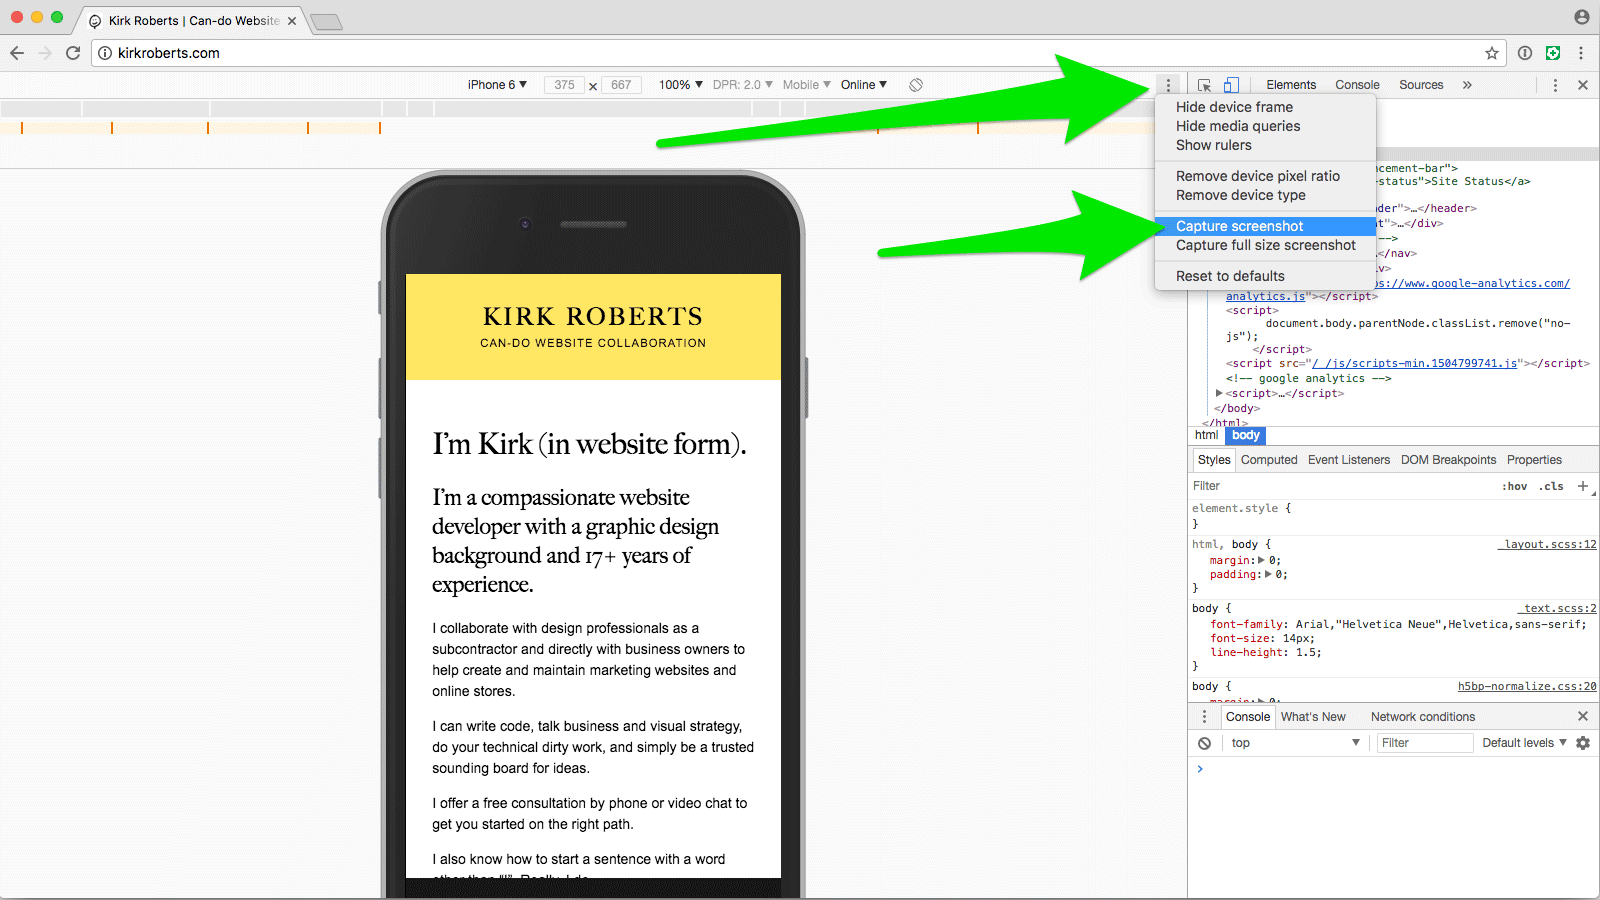Choose Remove device pixel ratio
The height and width of the screenshot is (900, 1600).
click(x=1265, y=176)
